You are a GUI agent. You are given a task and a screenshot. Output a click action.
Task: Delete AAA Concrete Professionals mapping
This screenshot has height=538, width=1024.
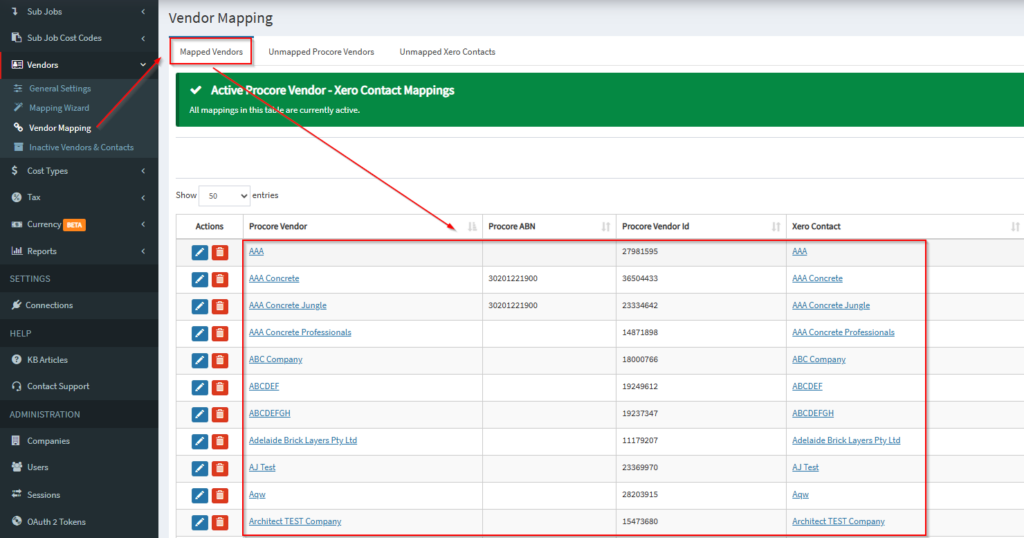[220, 333]
